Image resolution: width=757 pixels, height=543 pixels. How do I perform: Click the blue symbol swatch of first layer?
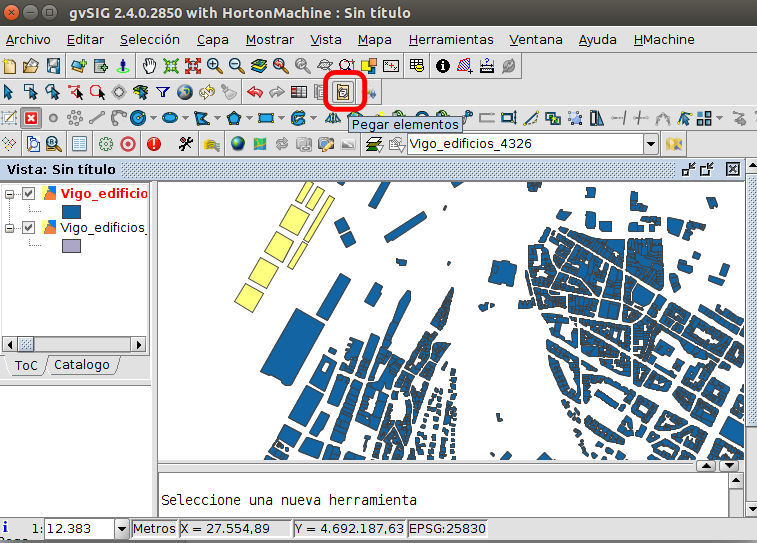click(x=72, y=212)
